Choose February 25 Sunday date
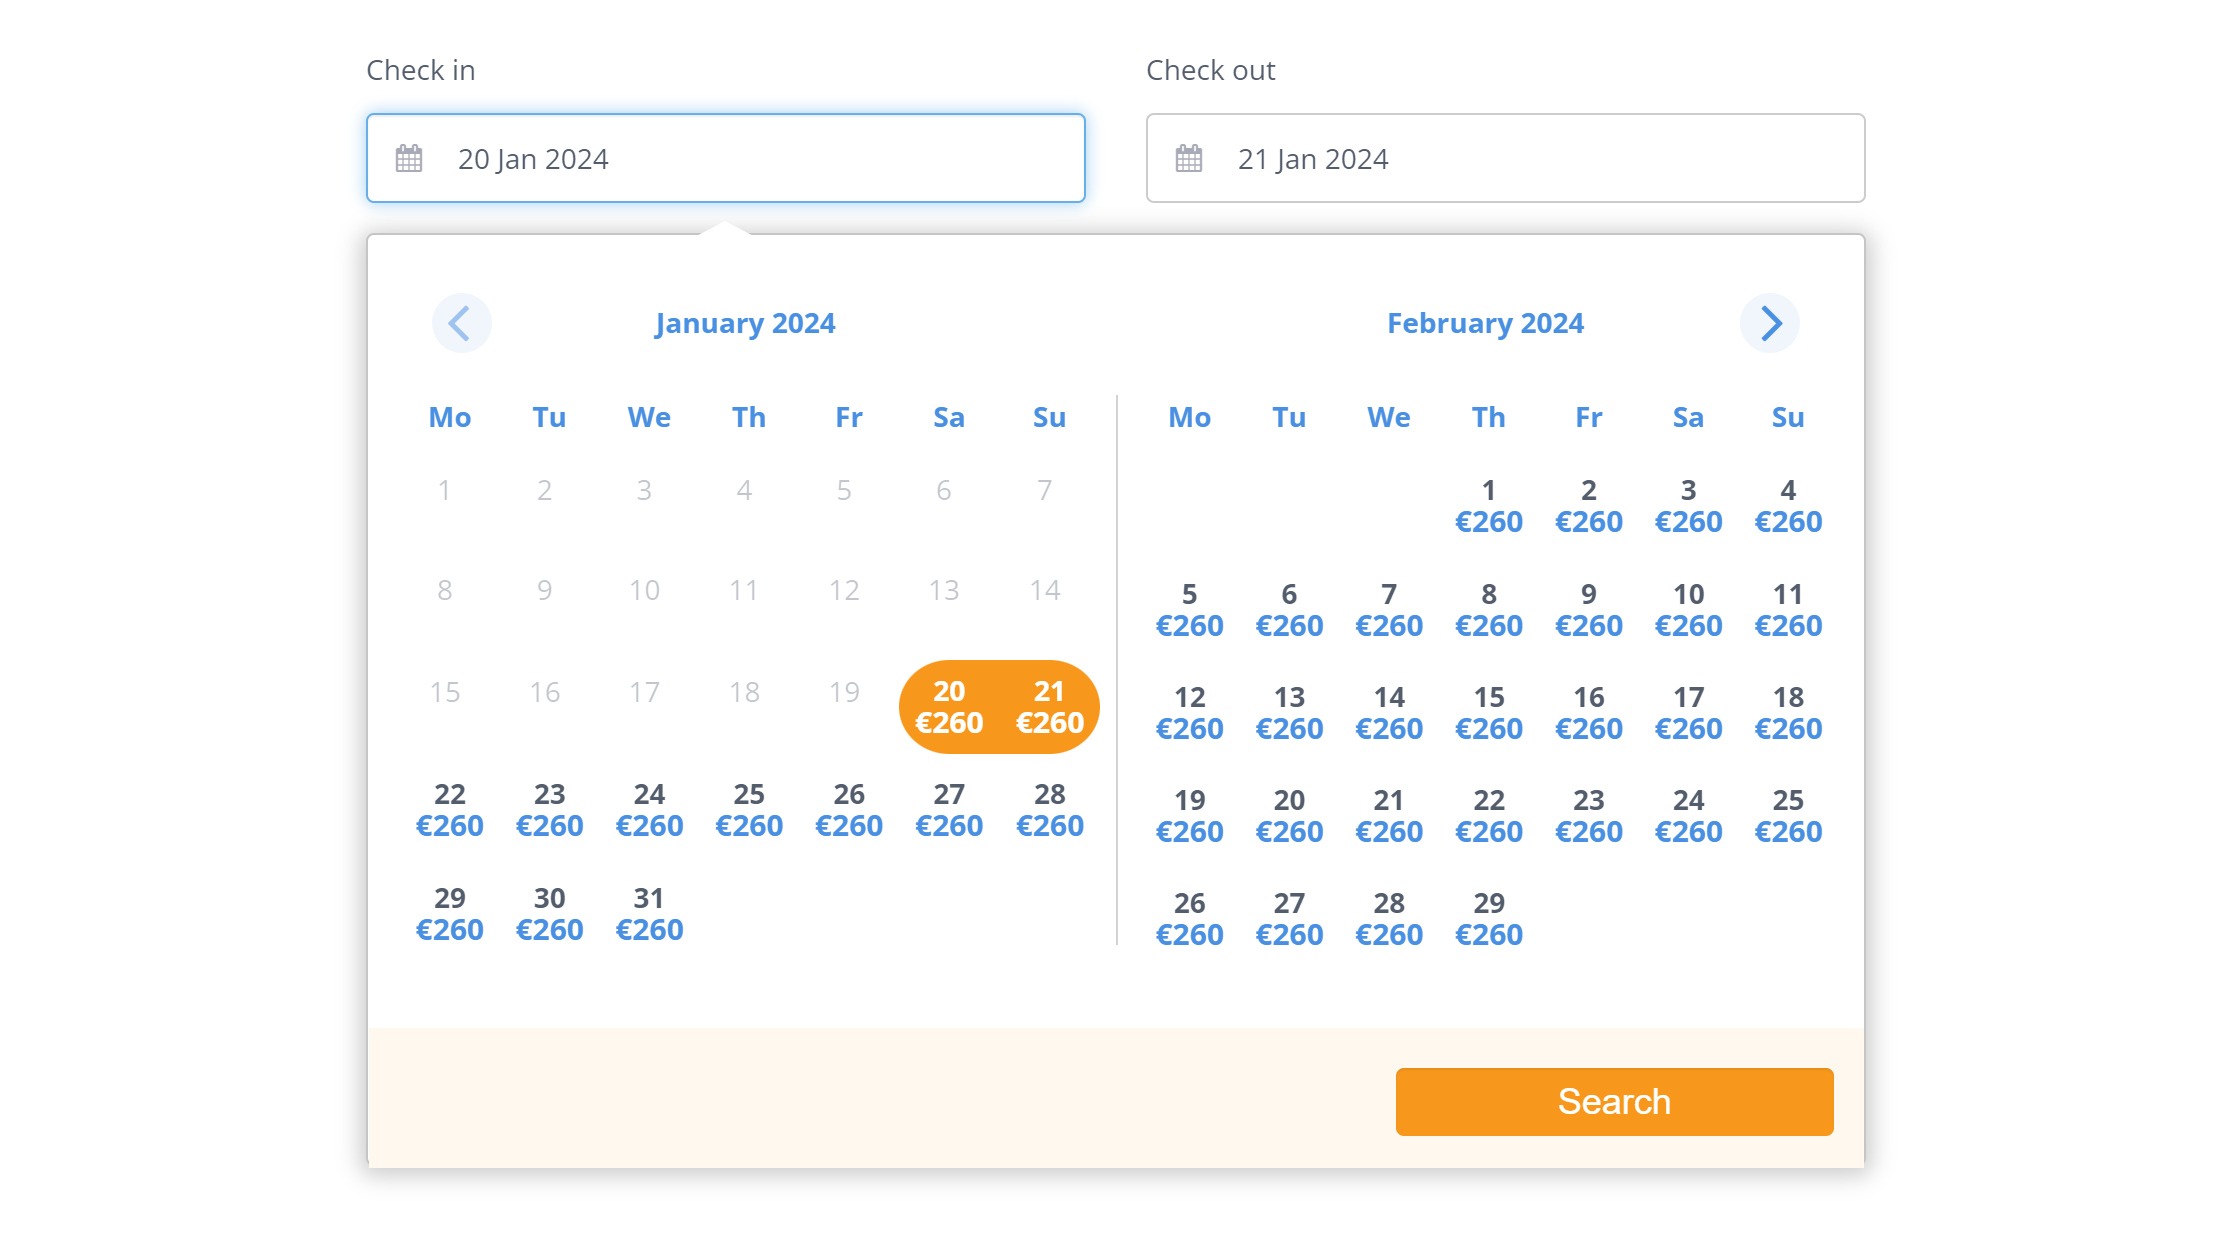Viewport: 2231px width, 1255px height. 1788,816
